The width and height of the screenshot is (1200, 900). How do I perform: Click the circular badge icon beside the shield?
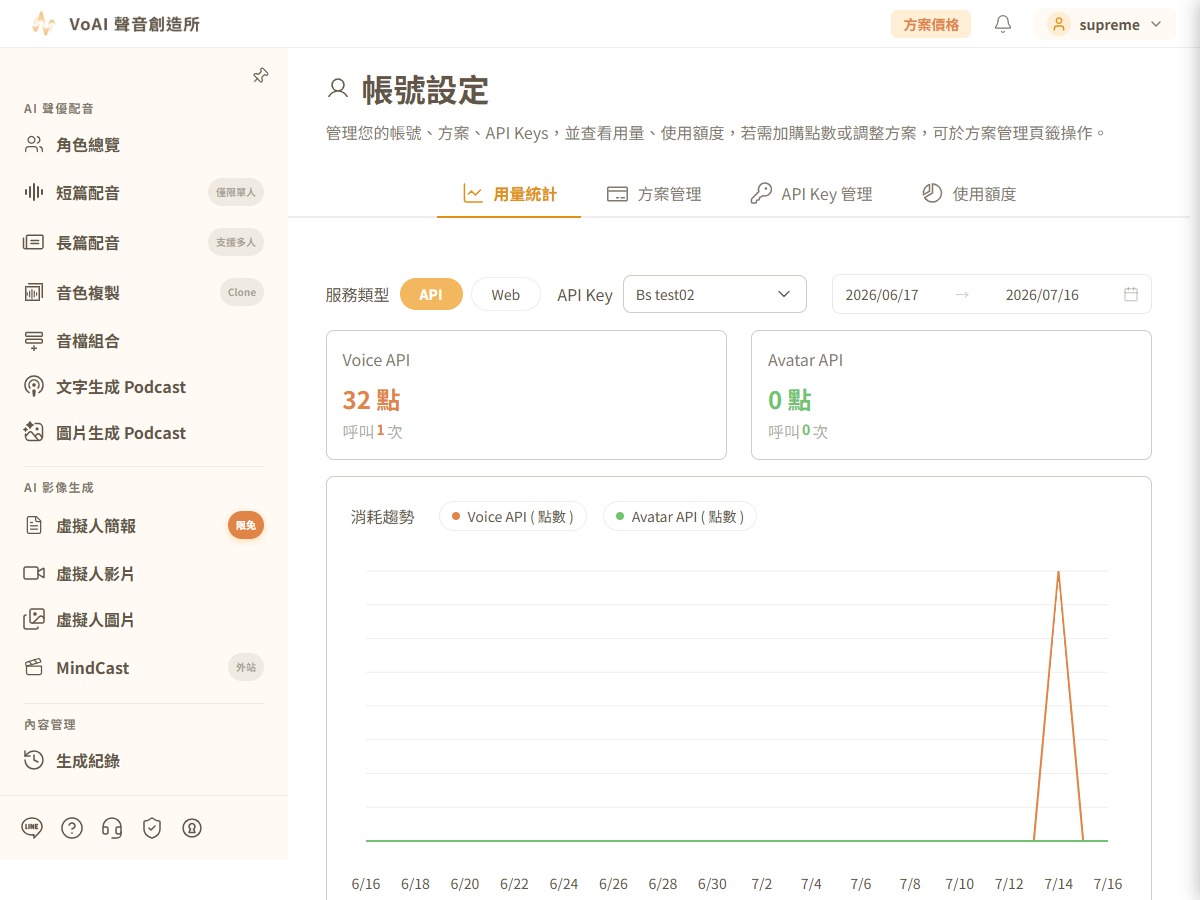click(x=192, y=828)
